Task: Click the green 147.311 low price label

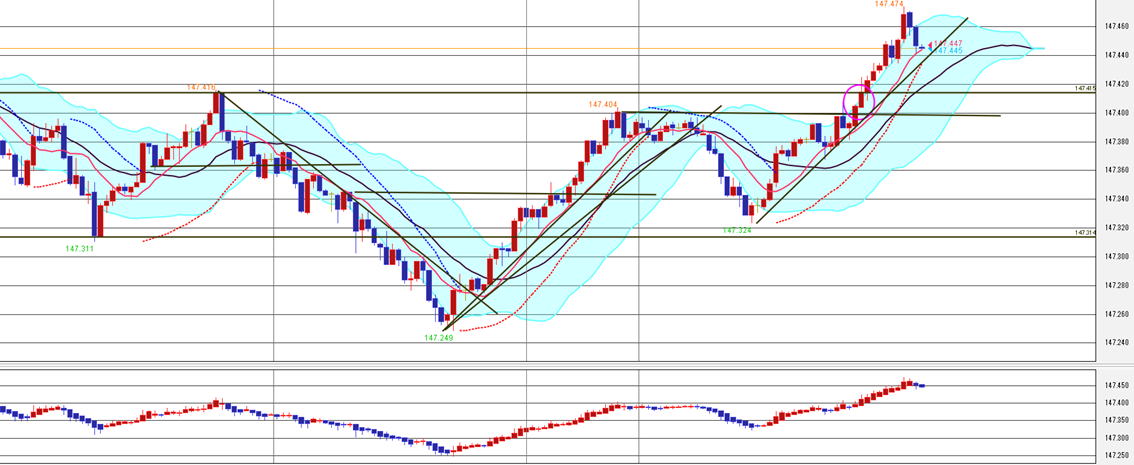Action: pos(80,248)
